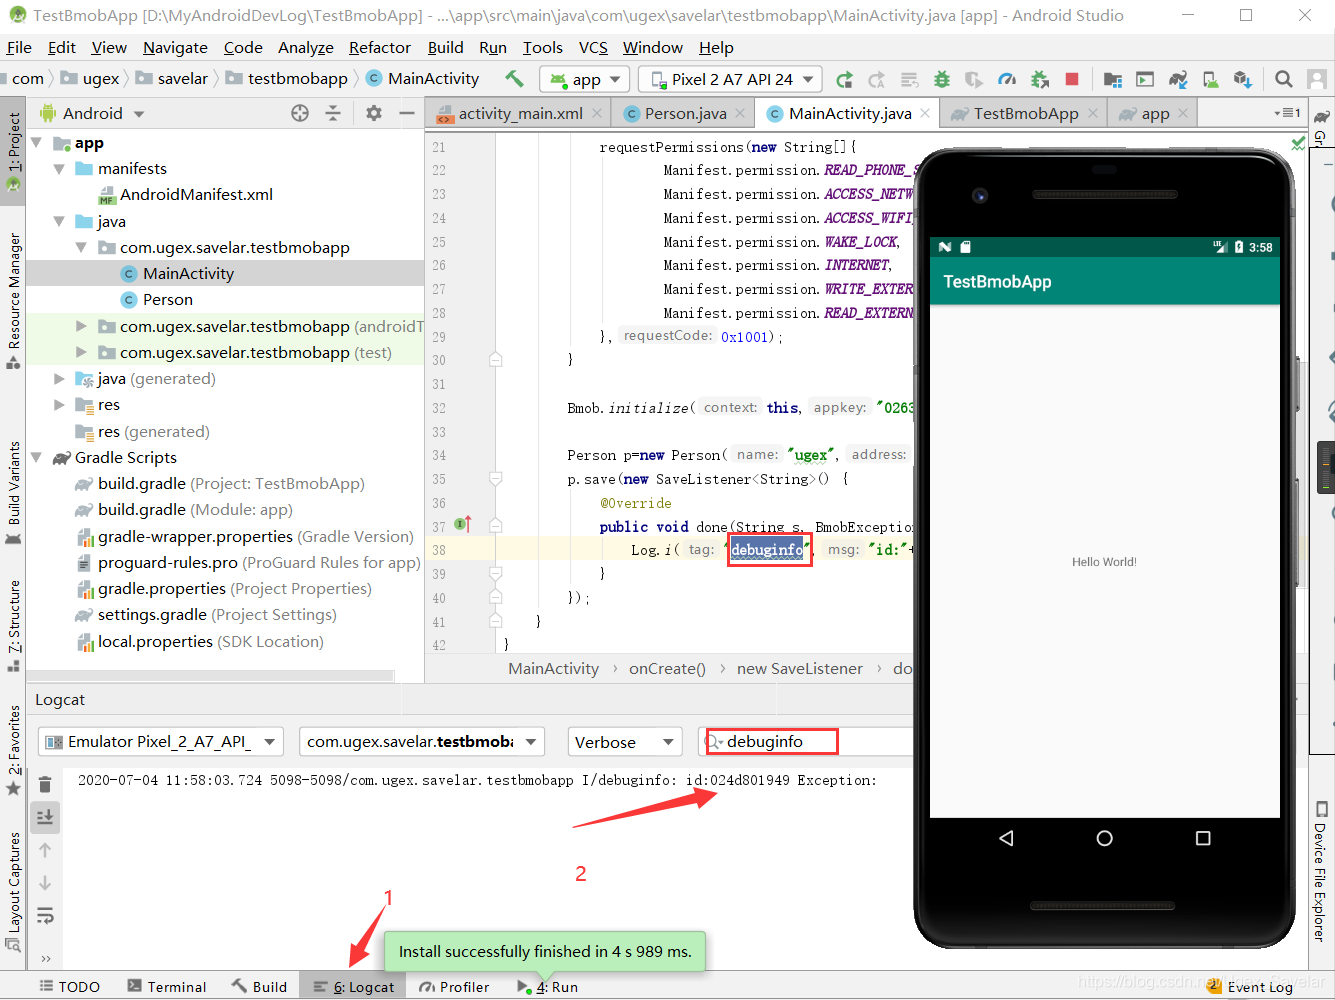Open the TODO tool window
This screenshot has width=1335, height=1000.
pos(69,986)
